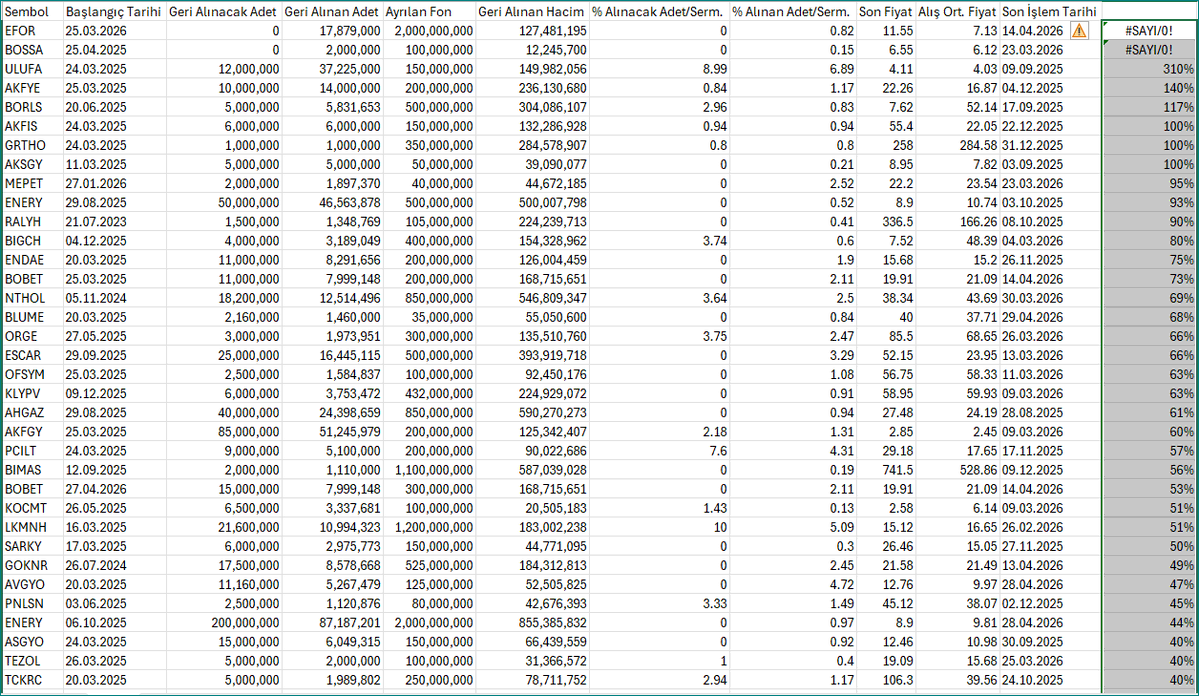This screenshot has width=1199, height=696.
Task: Select the 432,000,000 fund cell
Action: (429, 393)
